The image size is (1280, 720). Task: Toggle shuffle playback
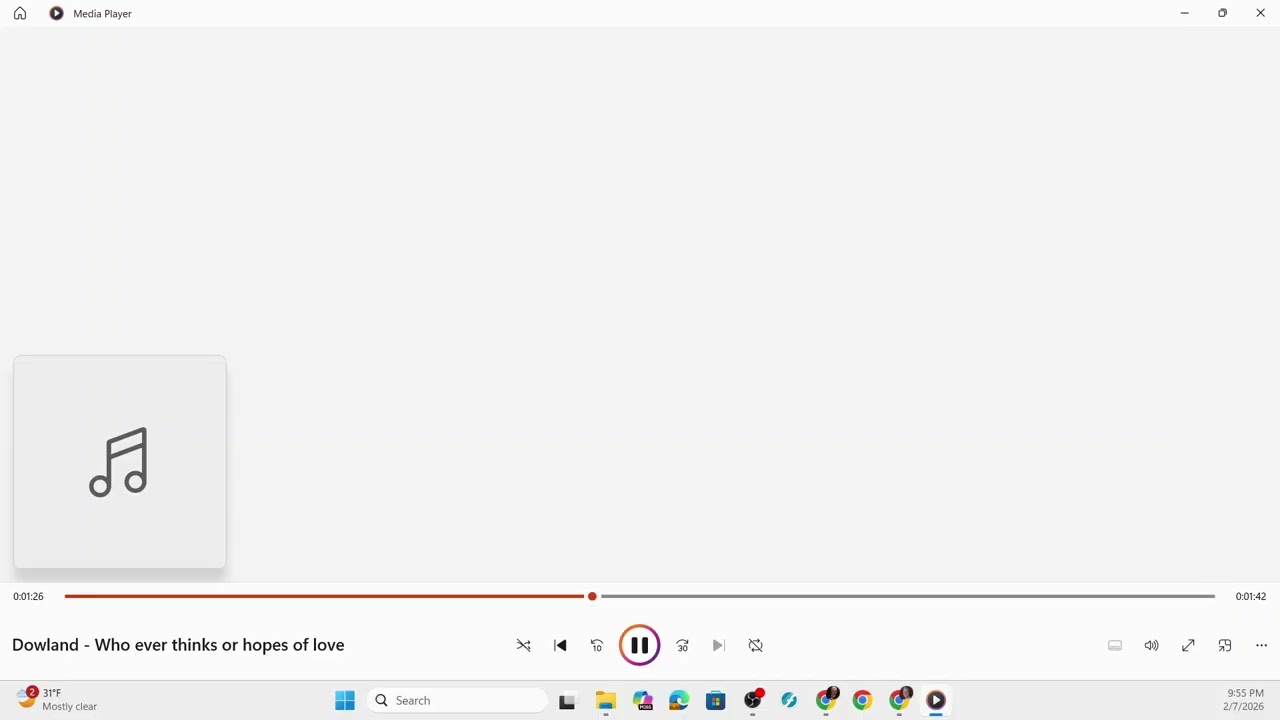pos(523,646)
